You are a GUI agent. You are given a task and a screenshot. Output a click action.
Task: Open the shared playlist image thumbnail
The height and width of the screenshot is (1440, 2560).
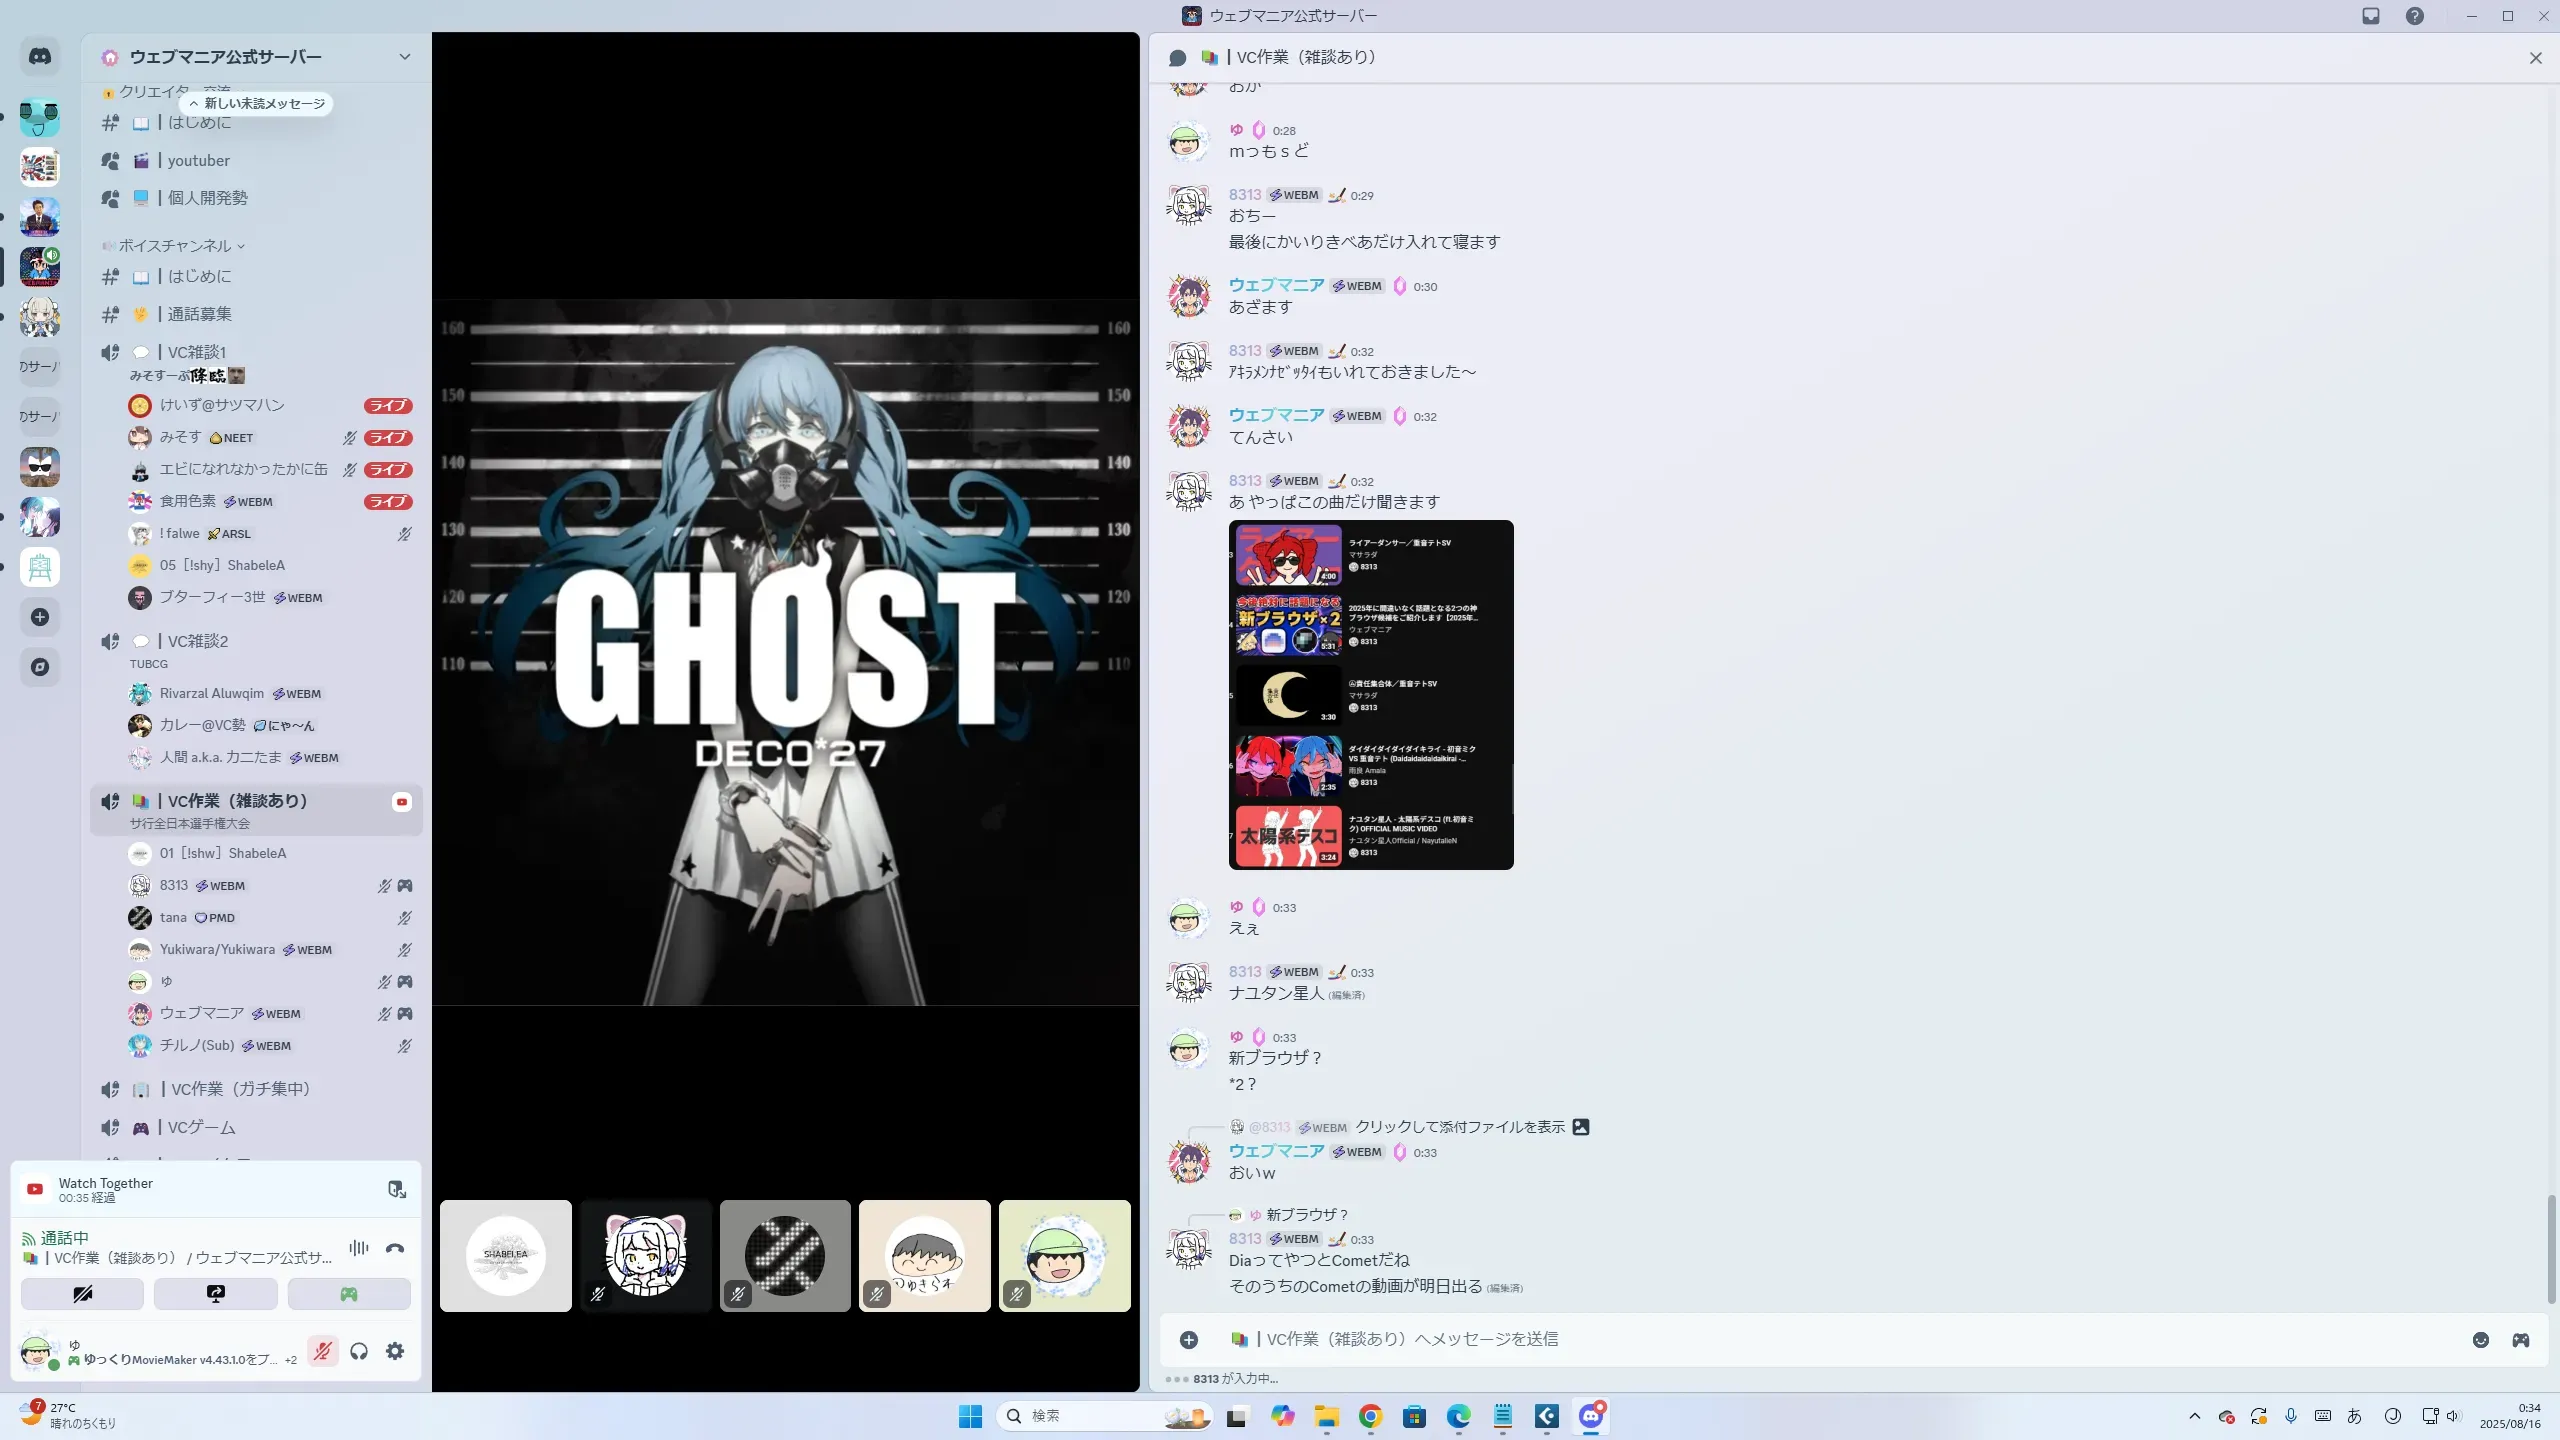(1371, 695)
